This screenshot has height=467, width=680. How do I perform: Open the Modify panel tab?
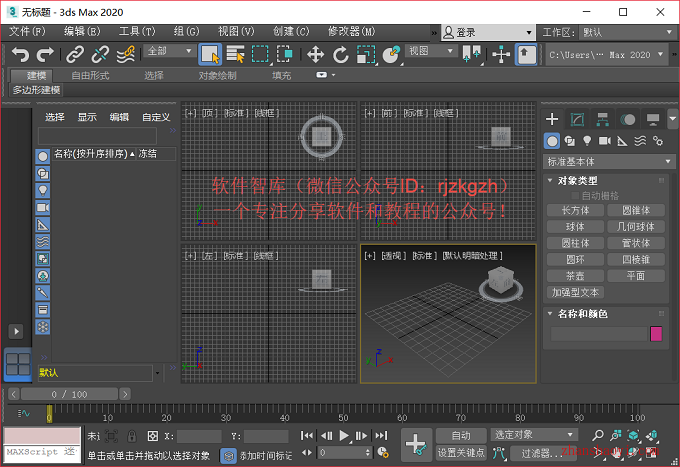(577, 119)
